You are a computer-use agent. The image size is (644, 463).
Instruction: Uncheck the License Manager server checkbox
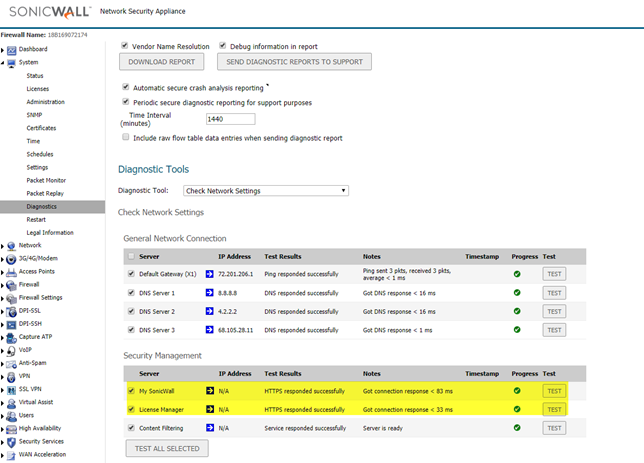tap(130, 409)
